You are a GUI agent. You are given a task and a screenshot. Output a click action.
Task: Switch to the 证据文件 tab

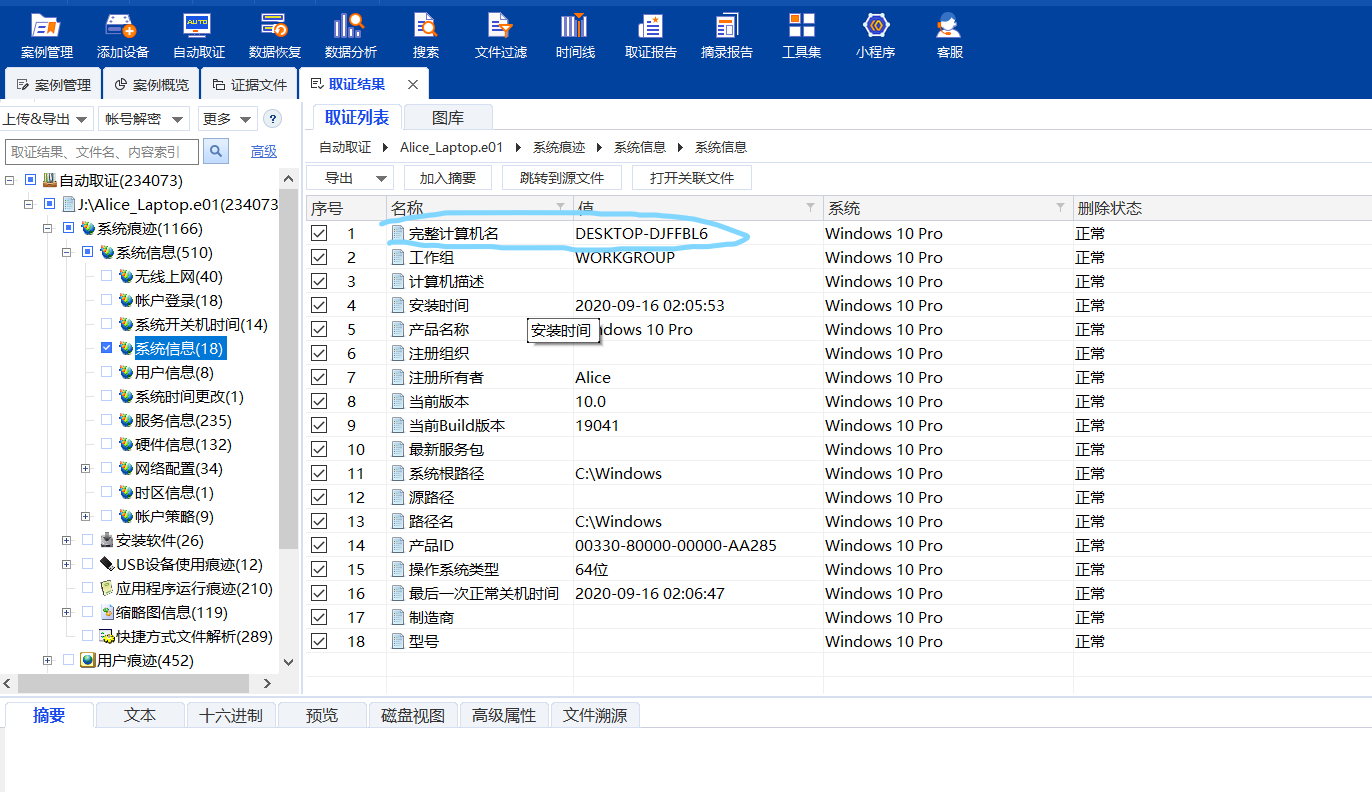pos(249,84)
